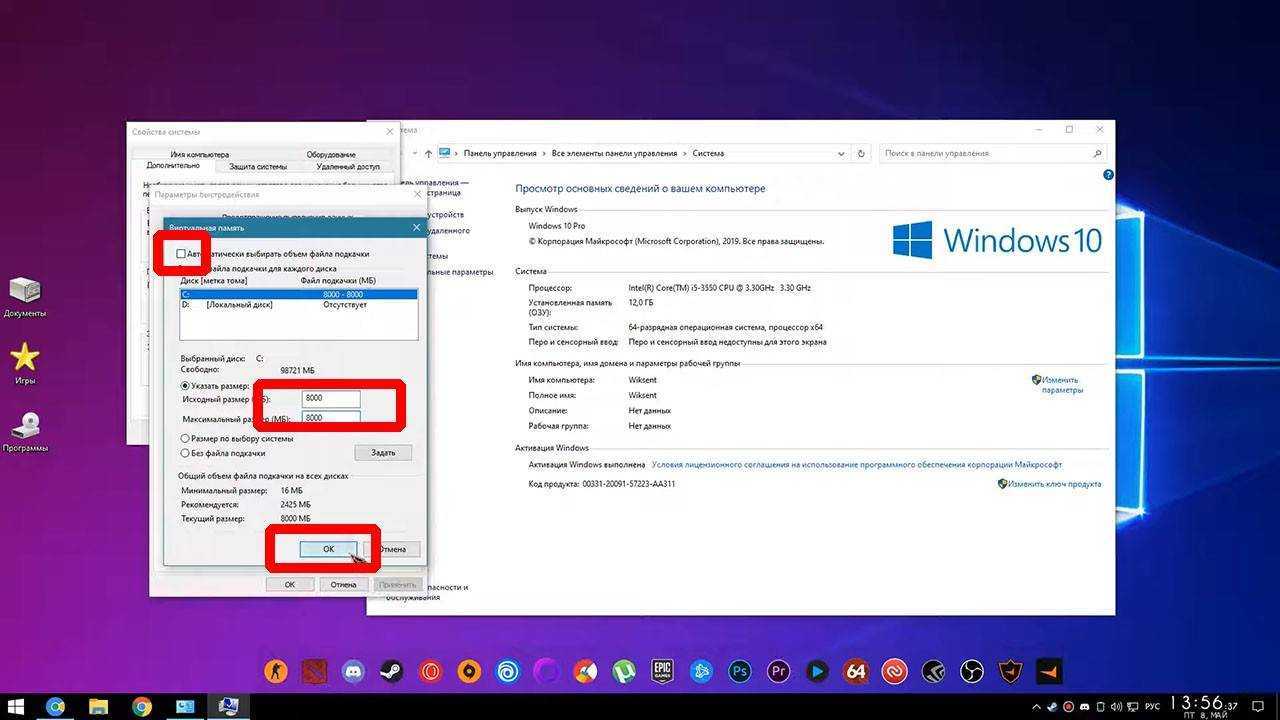
Task: Click 'Изменить параметры' link
Action: coord(1061,385)
